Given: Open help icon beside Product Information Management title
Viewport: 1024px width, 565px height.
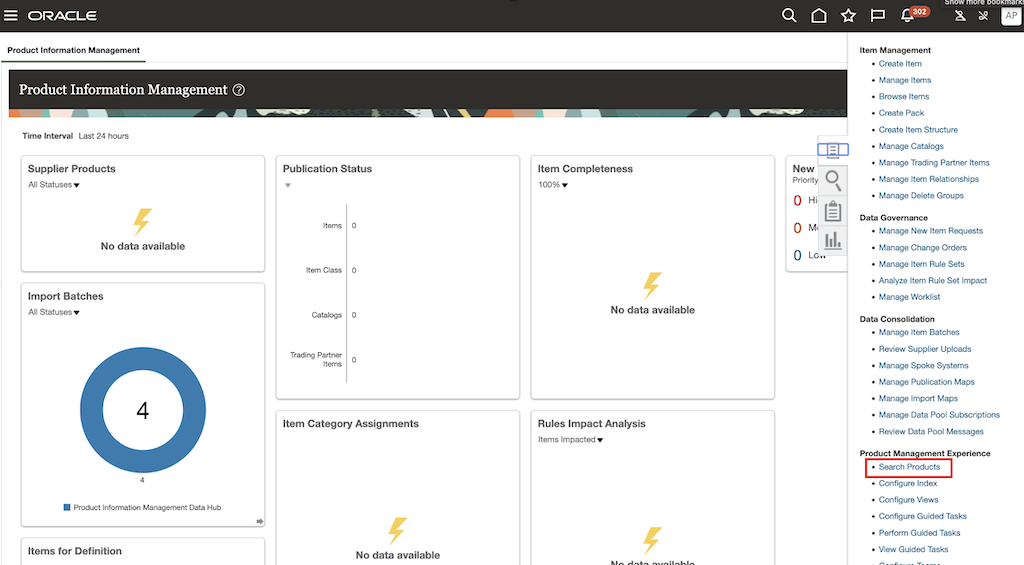Looking at the screenshot, I should pyautogui.click(x=239, y=90).
